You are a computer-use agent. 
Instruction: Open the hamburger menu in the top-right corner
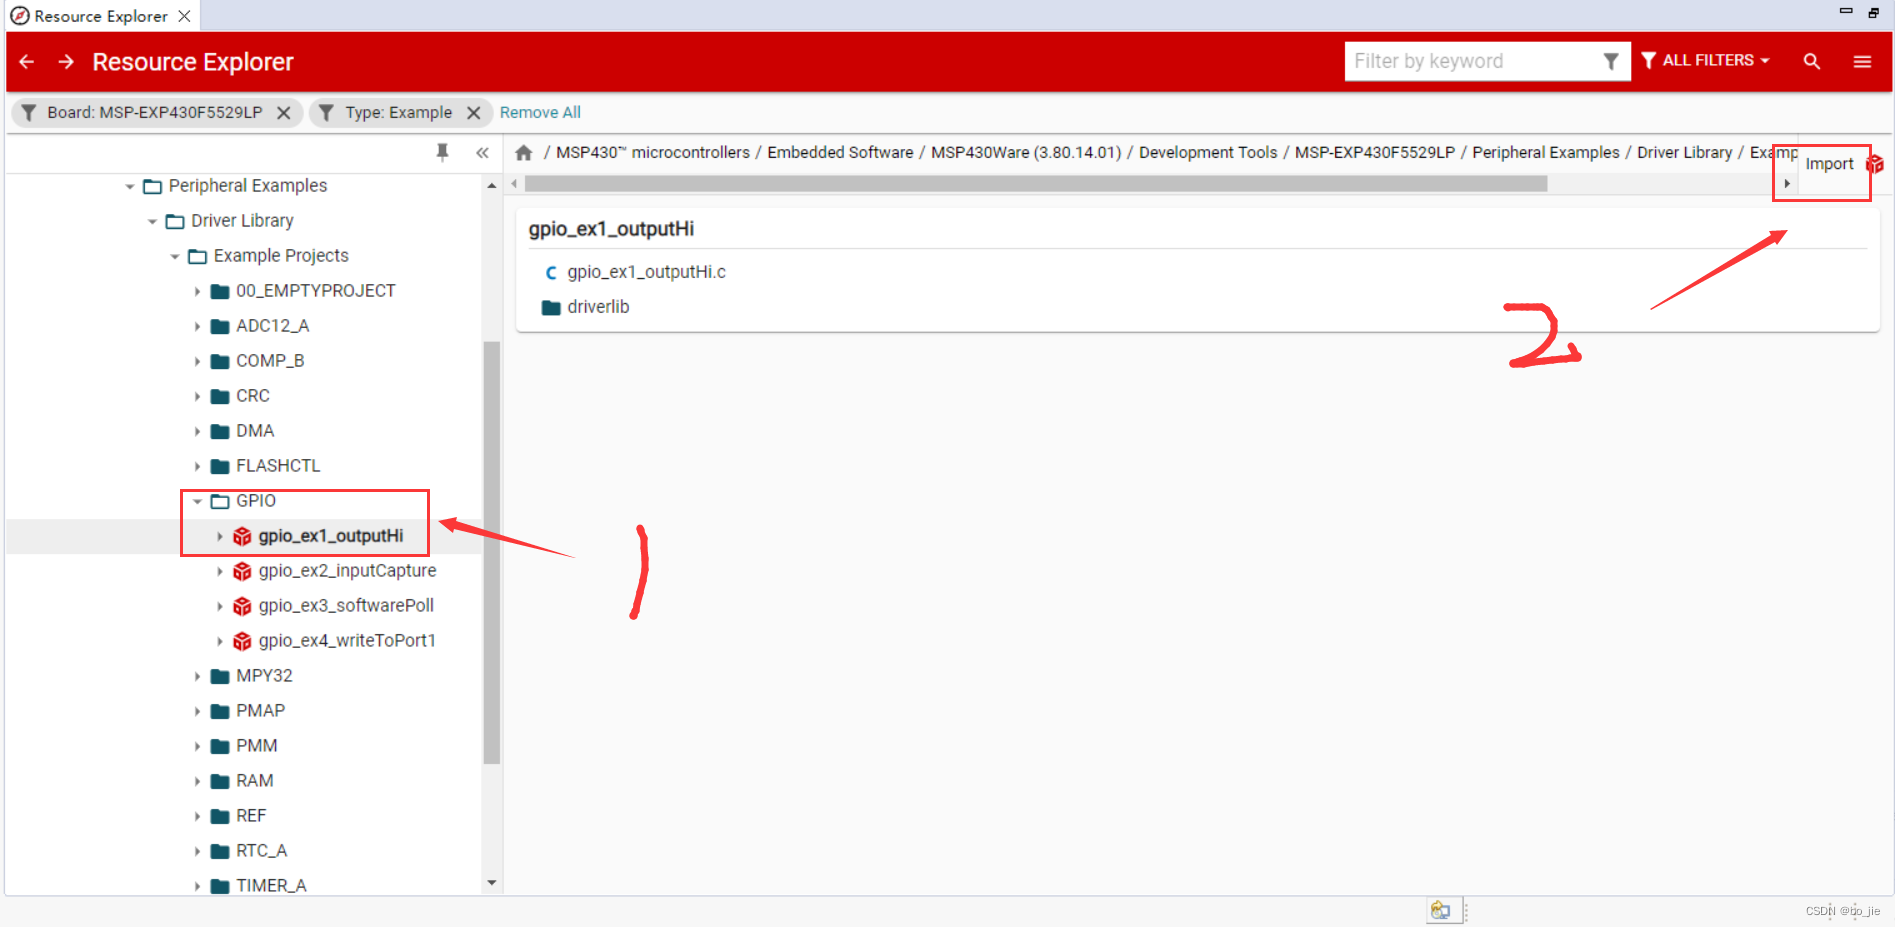coord(1862,61)
